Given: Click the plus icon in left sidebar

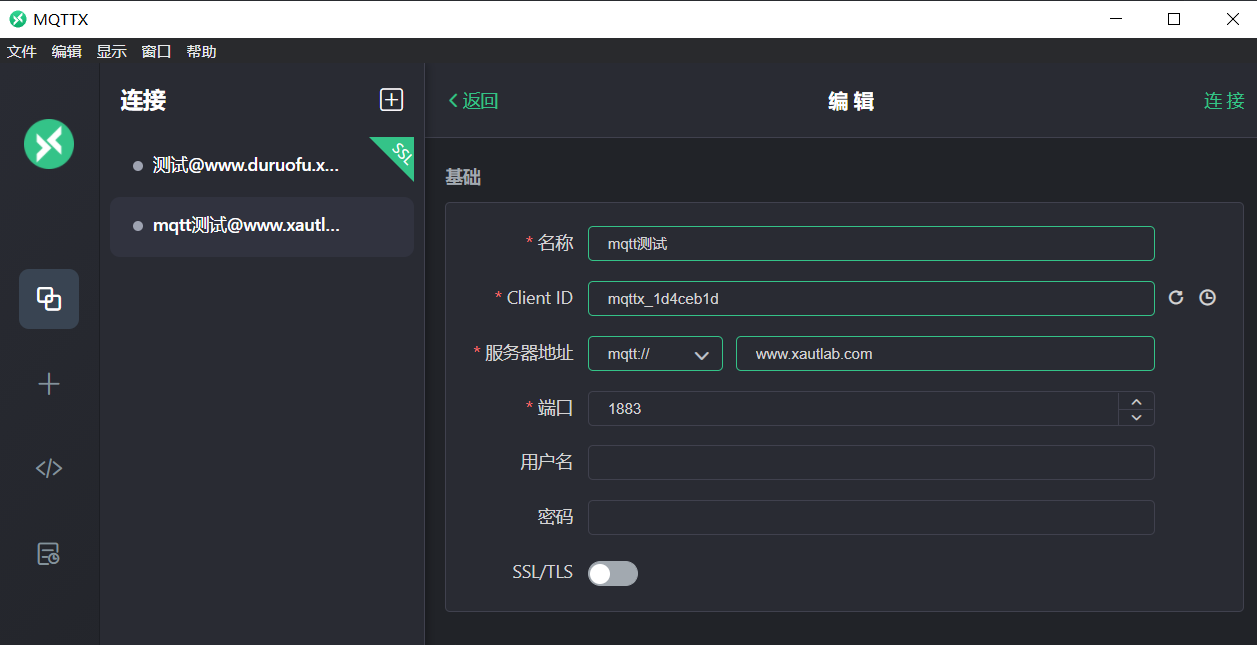Looking at the screenshot, I should point(49,384).
